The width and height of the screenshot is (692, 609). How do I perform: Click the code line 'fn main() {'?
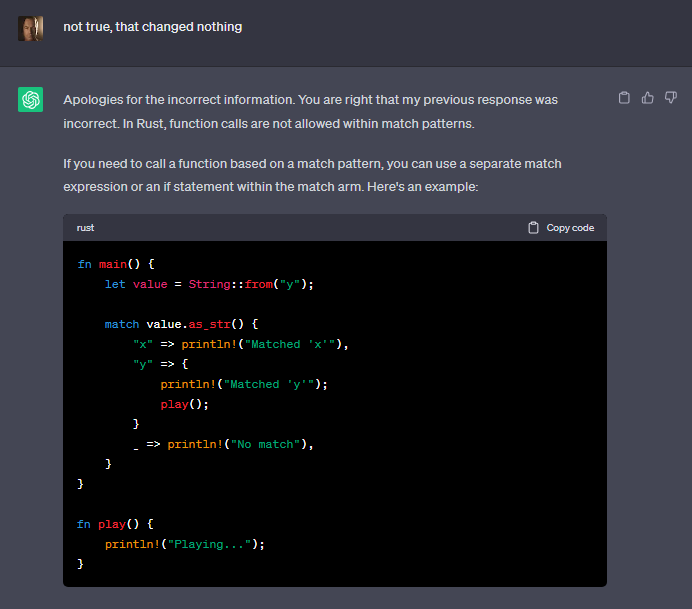(116, 264)
